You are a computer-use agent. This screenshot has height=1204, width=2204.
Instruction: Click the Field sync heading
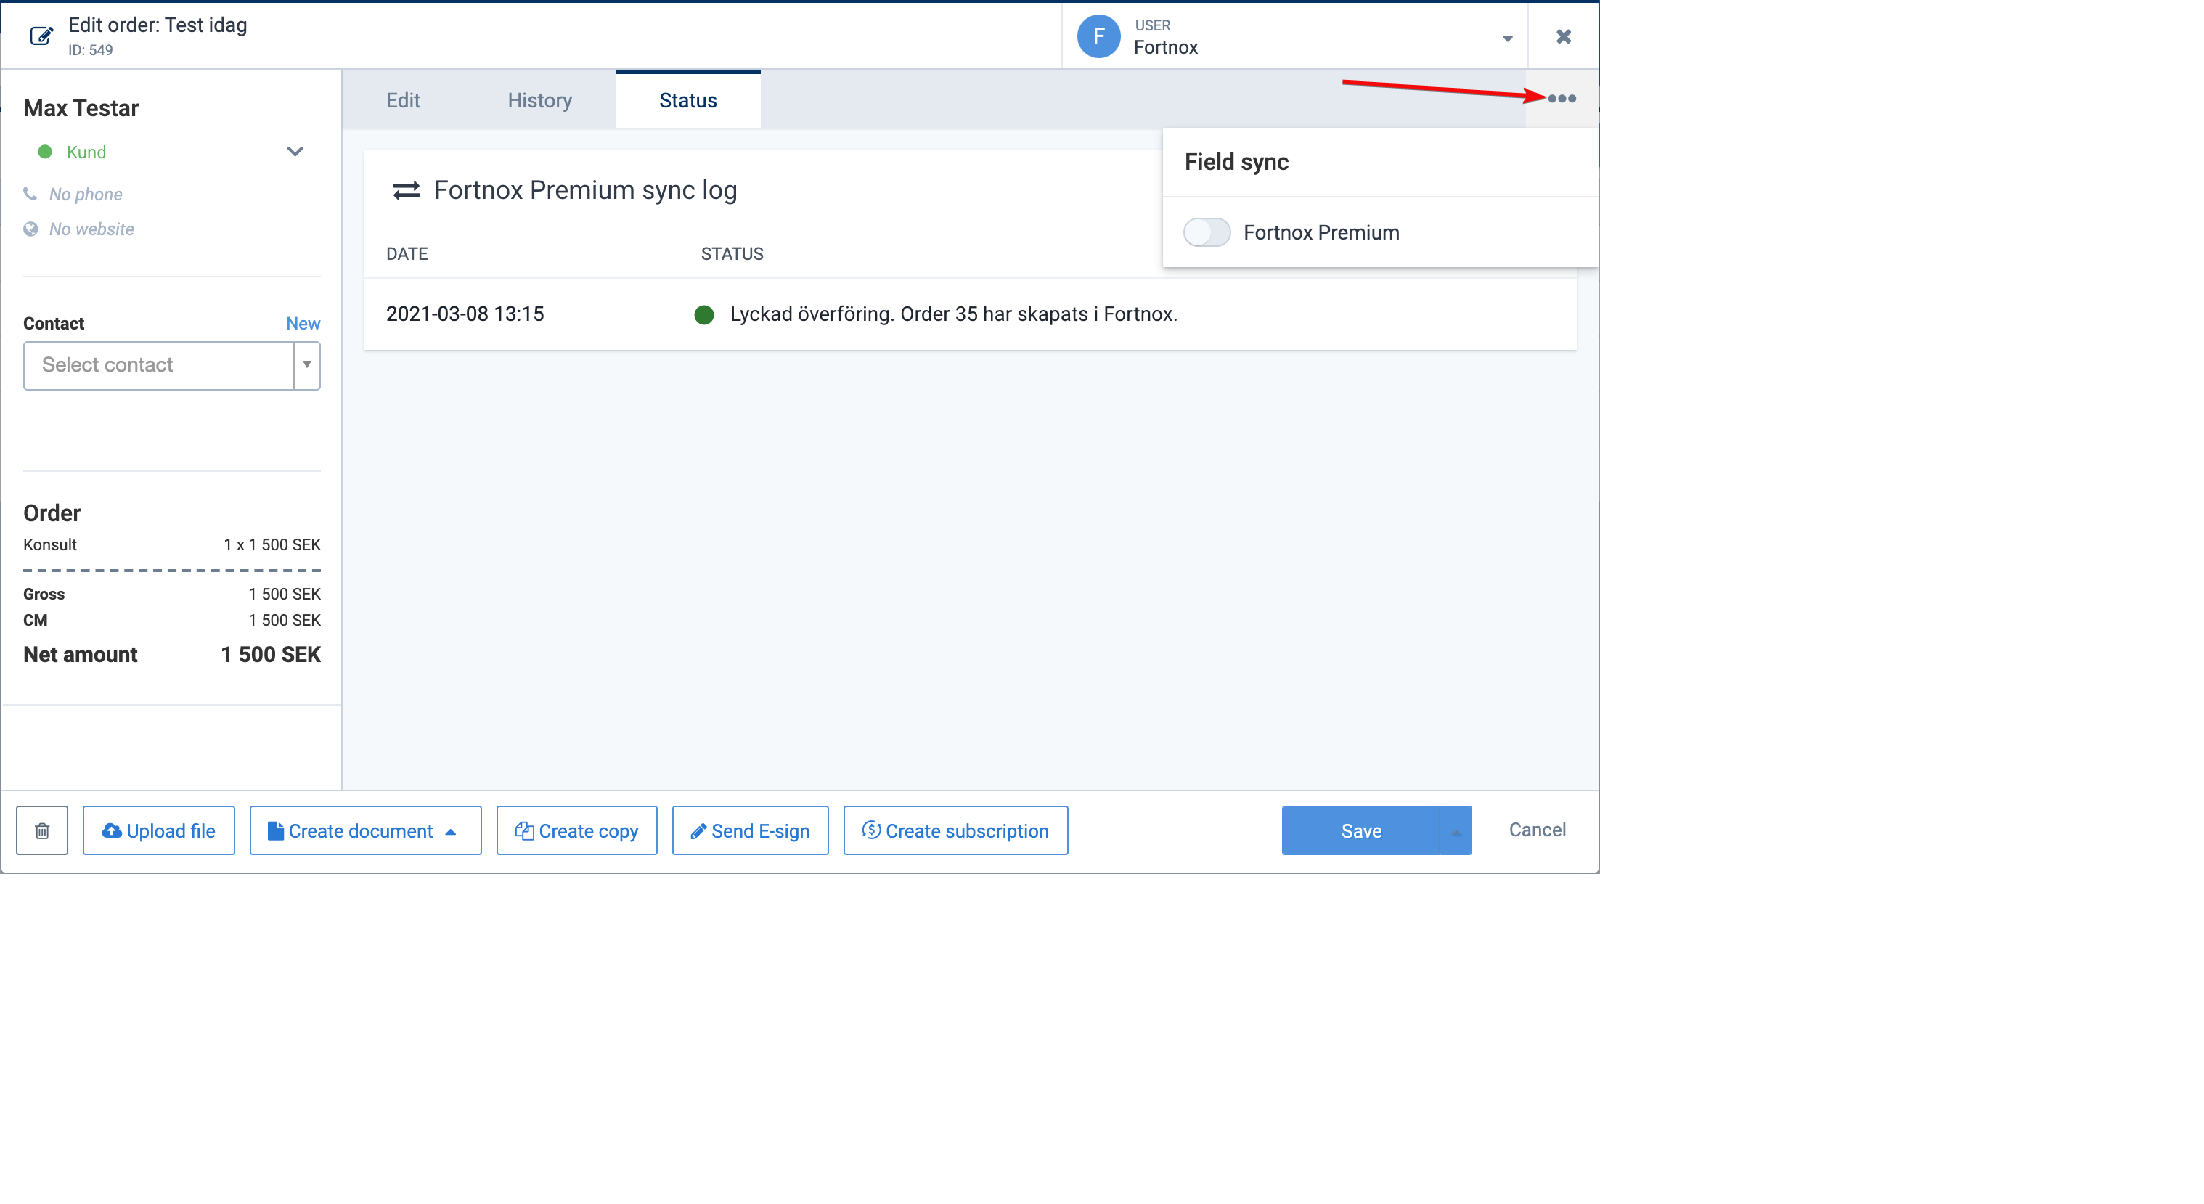[x=1236, y=162]
